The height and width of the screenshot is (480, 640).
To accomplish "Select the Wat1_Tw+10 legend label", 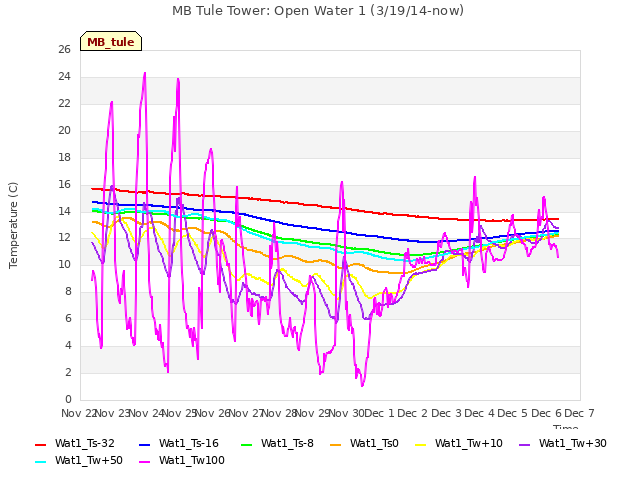I will click(469, 444).
